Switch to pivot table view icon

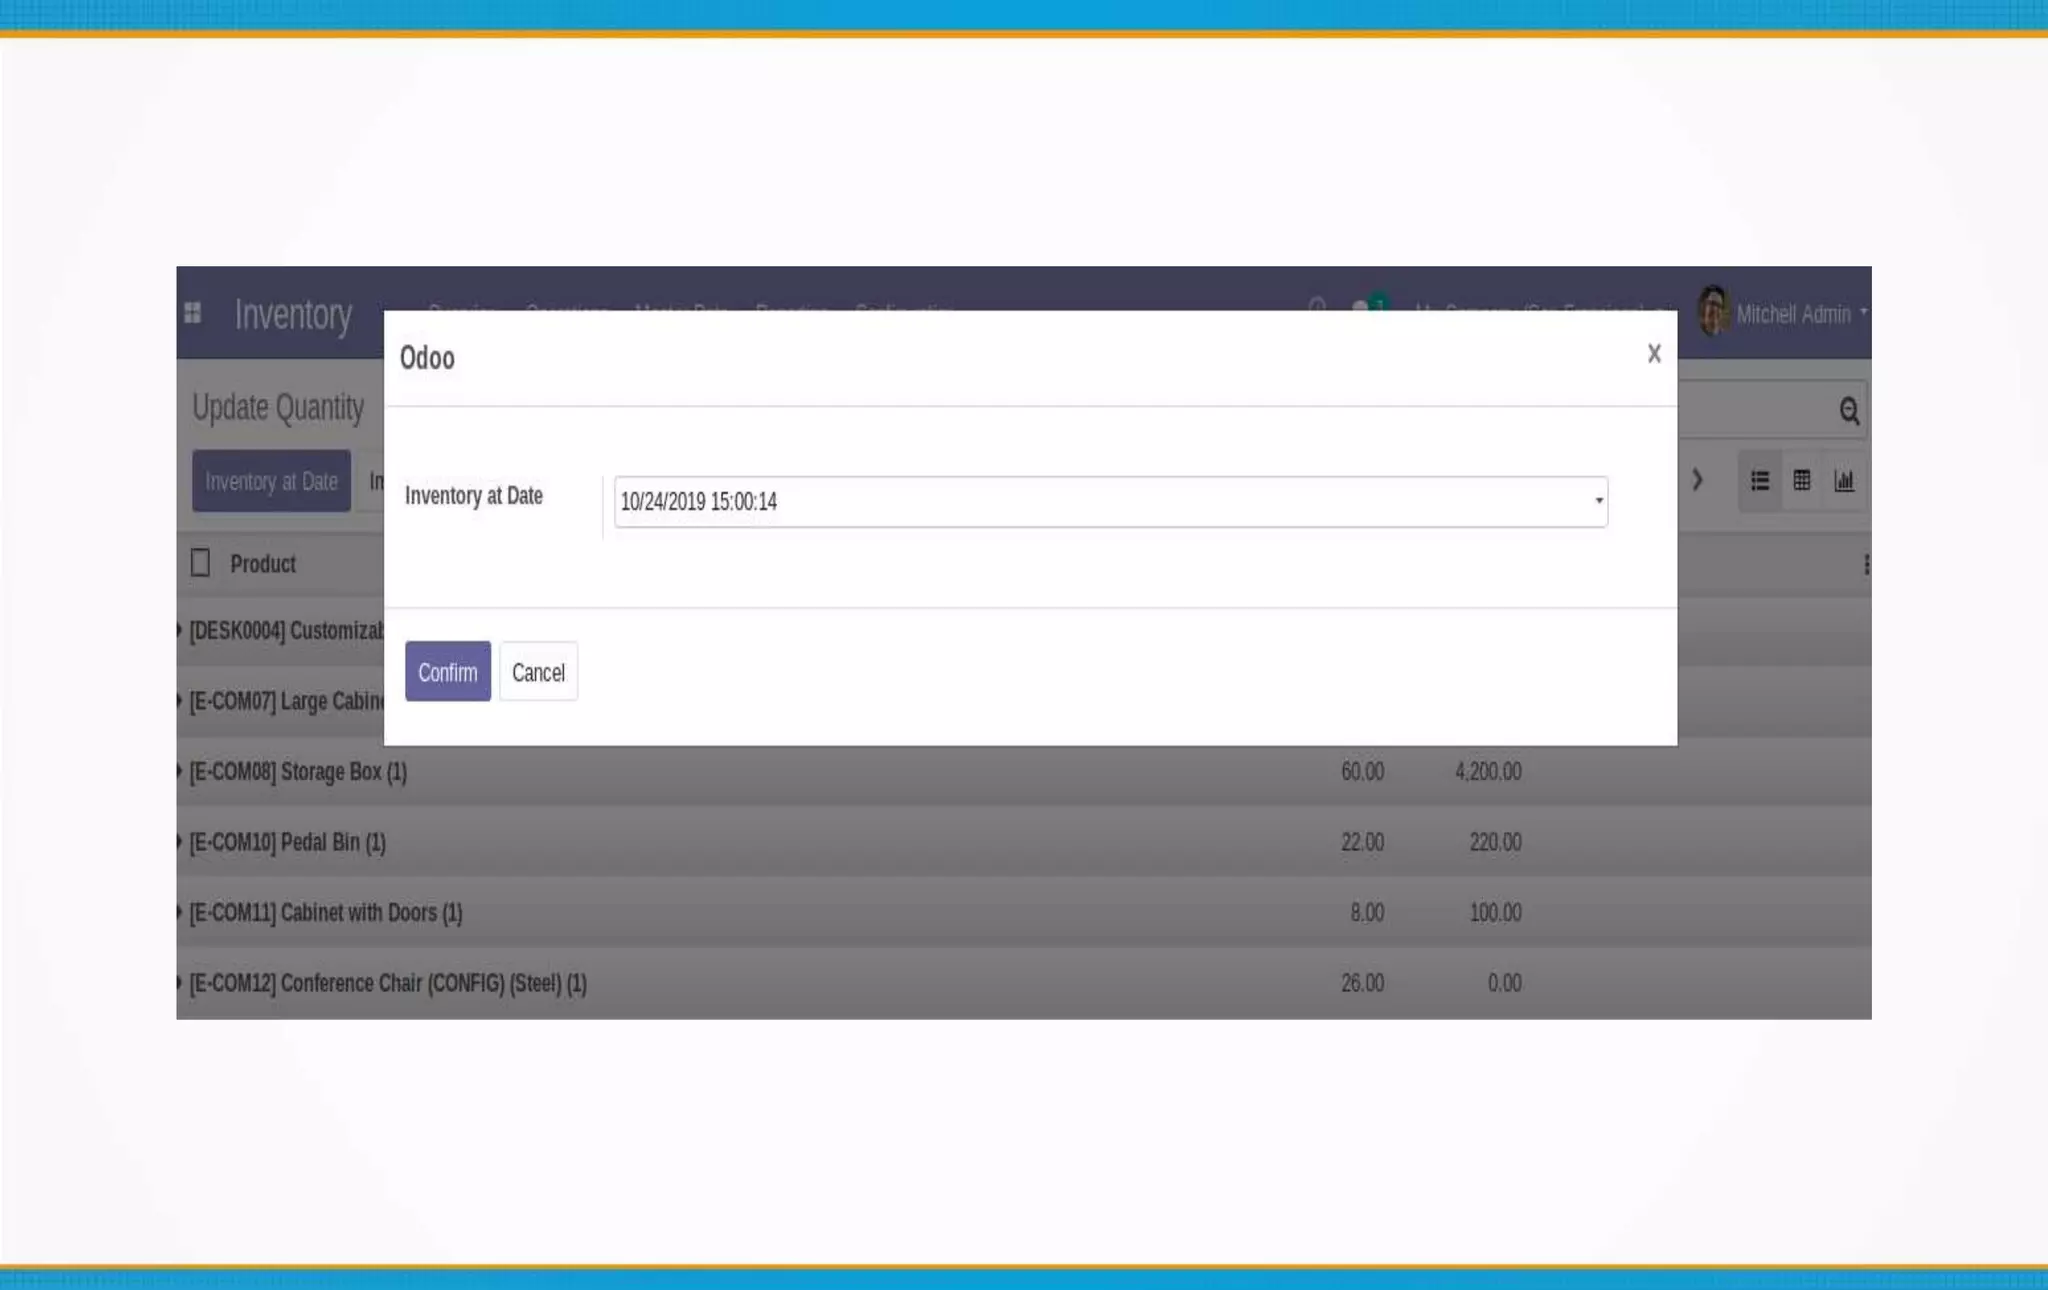click(x=1802, y=481)
